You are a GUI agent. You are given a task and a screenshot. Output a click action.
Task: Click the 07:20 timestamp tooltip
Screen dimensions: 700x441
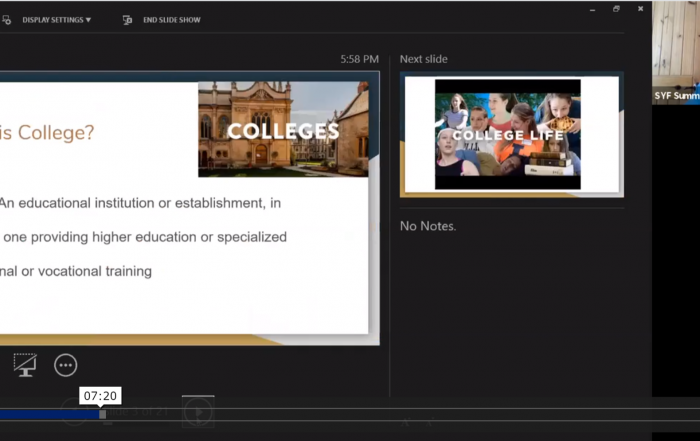click(100, 396)
